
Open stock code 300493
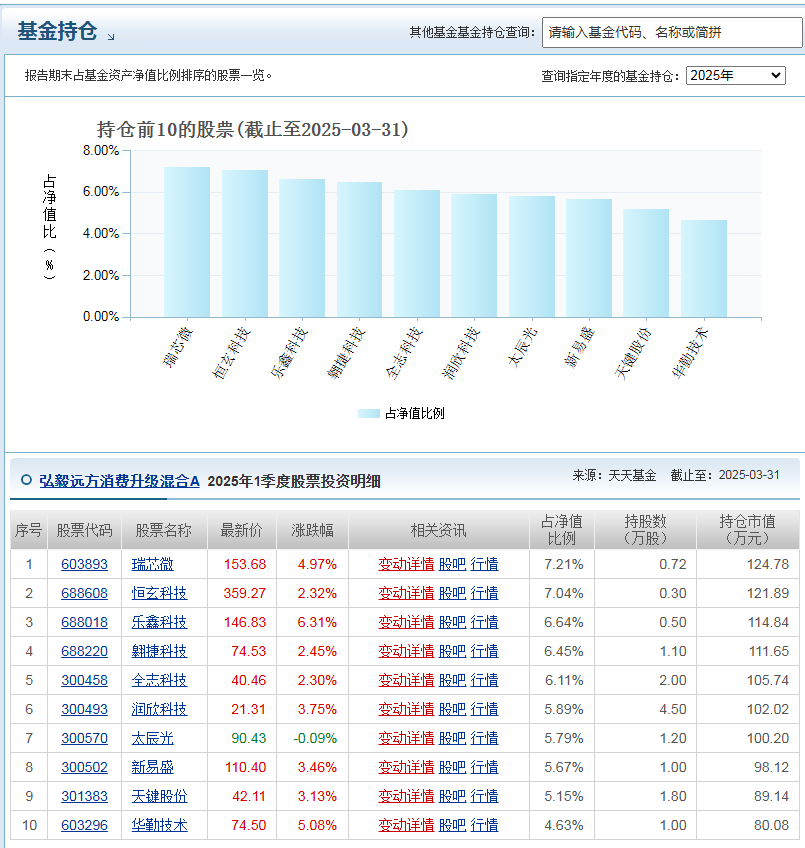(x=84, y=709)
